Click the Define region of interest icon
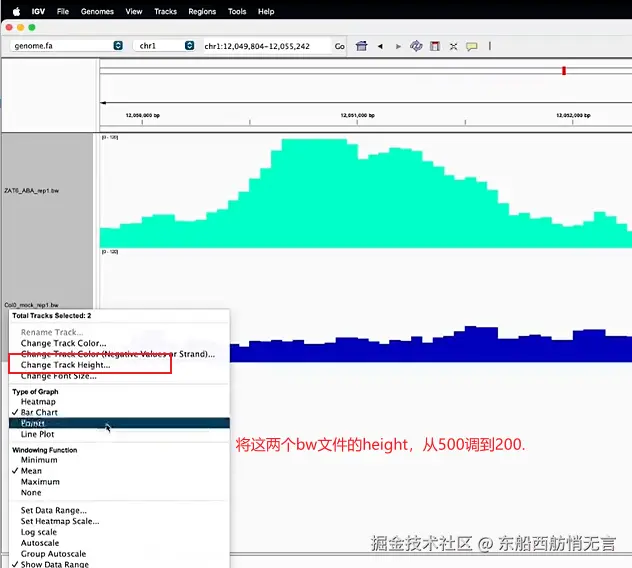 pyautogui.click(x=434, y=46)
